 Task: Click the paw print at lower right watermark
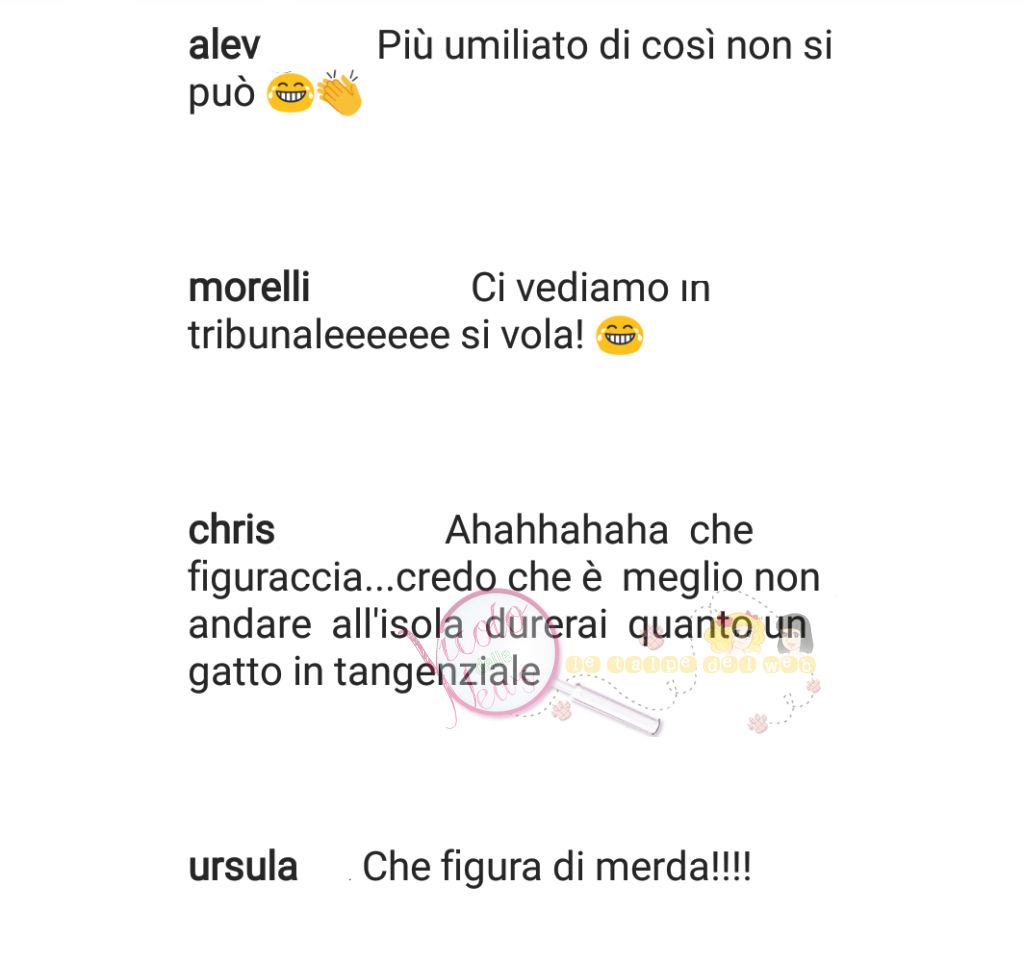point(758,722)
